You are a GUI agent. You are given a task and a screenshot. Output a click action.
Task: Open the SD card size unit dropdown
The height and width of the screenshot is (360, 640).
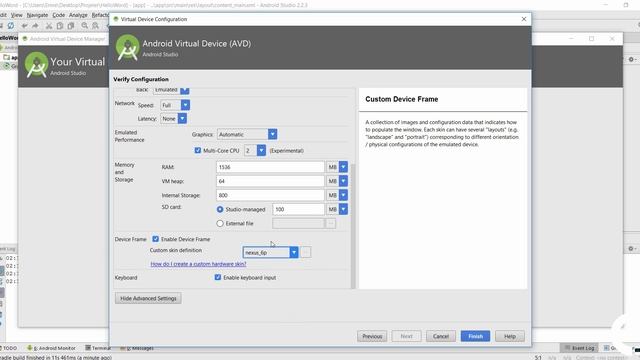tap(343, 209)
